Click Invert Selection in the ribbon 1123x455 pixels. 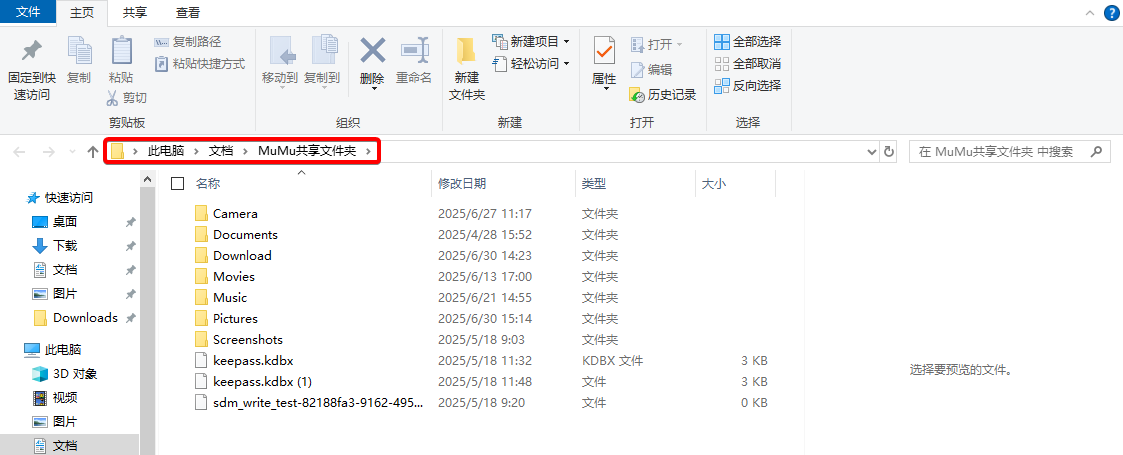click(747, 86)
